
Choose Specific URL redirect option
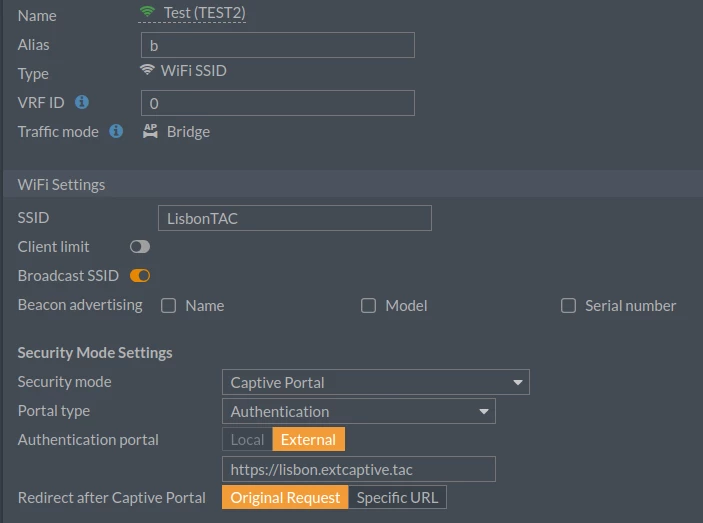[397, 497]
